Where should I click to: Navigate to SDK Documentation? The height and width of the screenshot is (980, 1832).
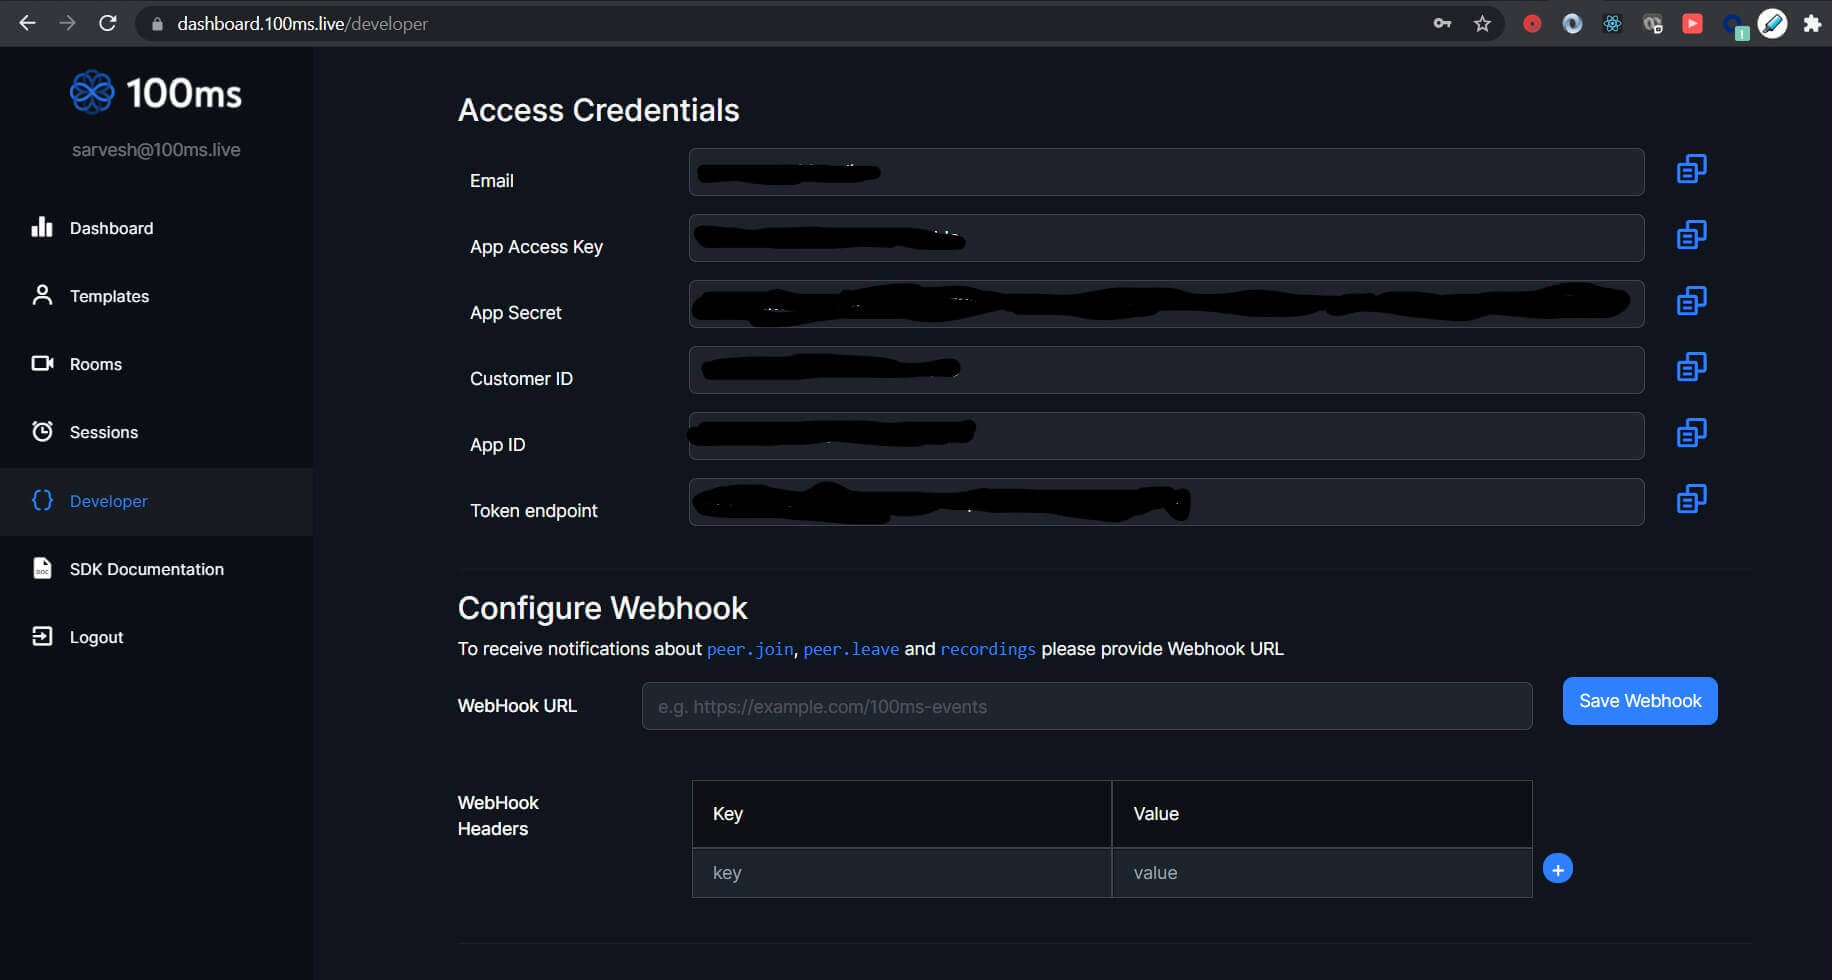(146, 569)
